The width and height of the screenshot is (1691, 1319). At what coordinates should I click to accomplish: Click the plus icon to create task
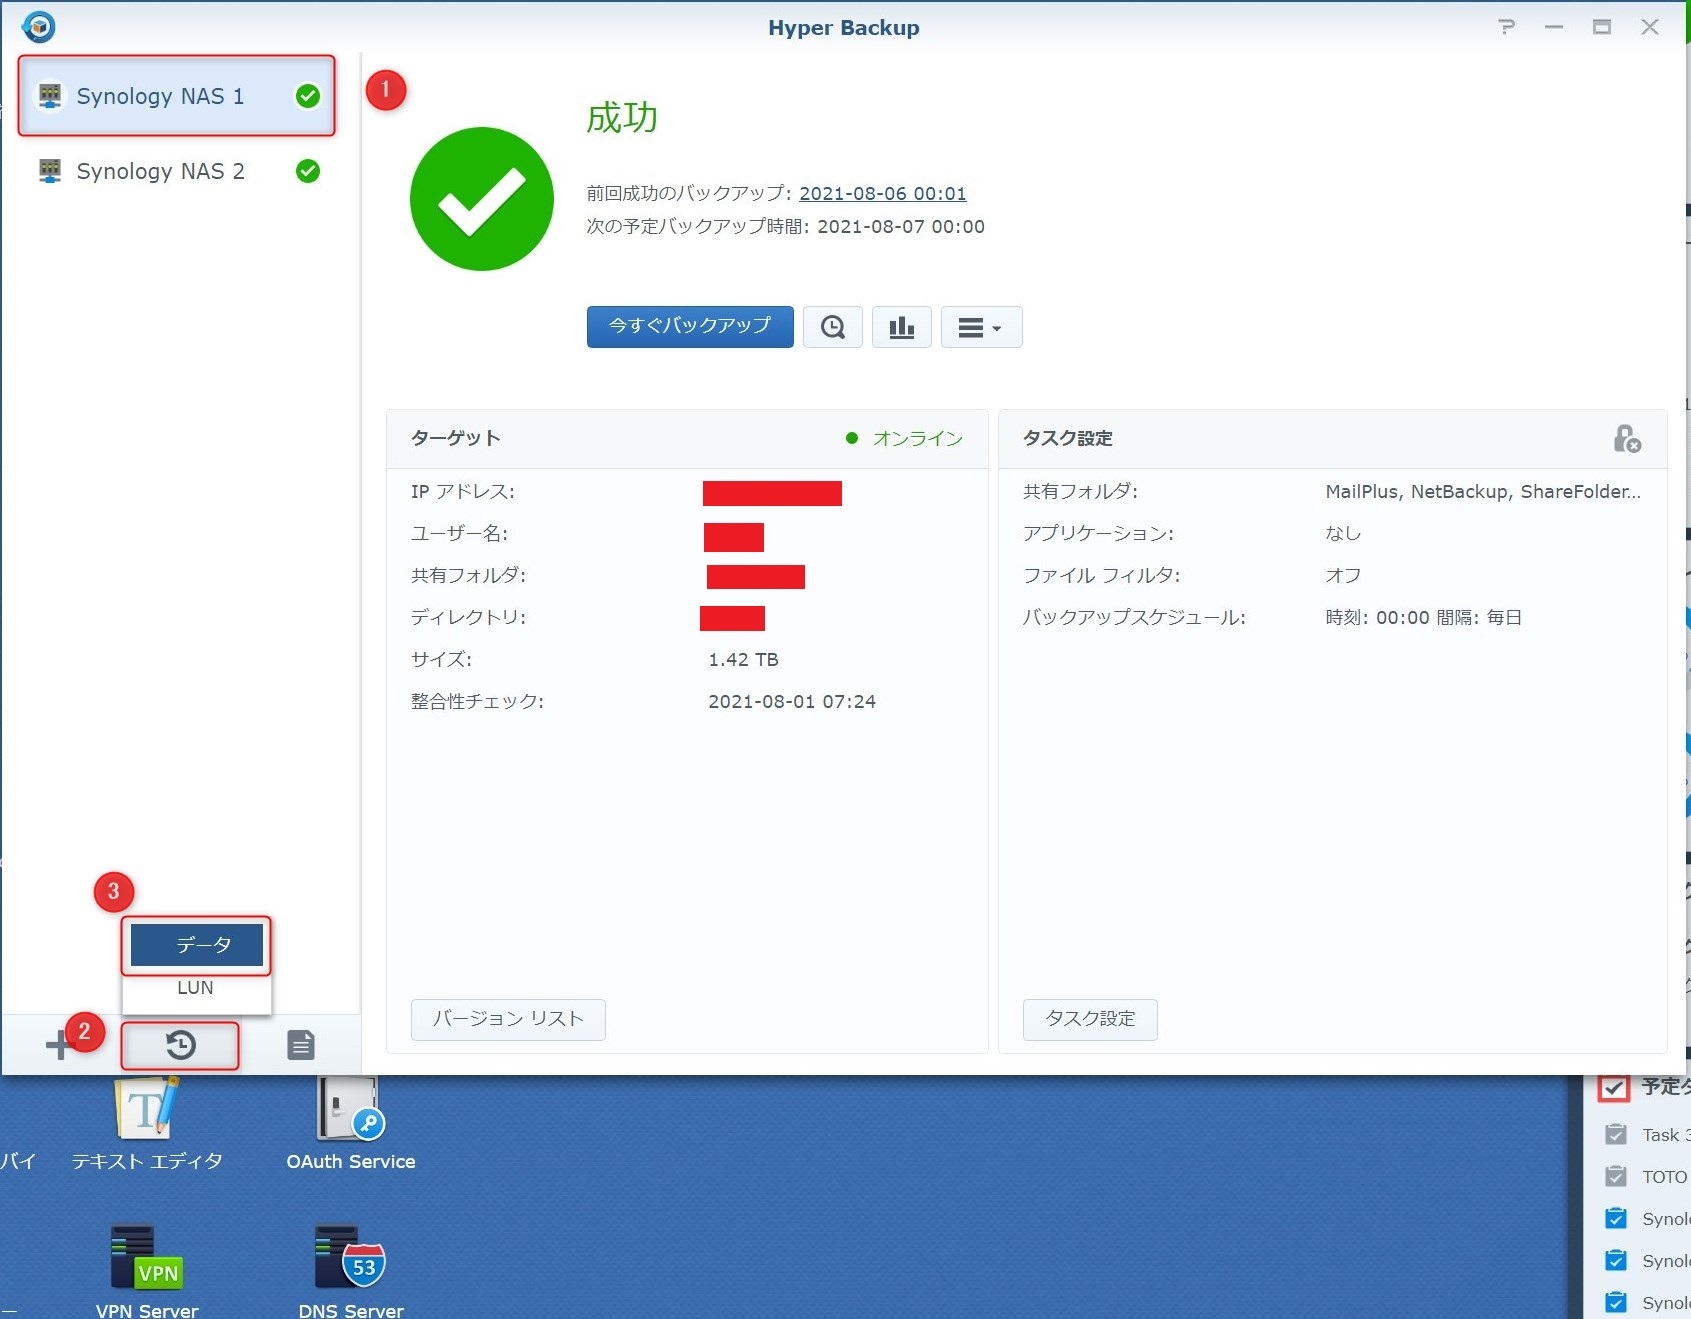(x=58, y=1045)
